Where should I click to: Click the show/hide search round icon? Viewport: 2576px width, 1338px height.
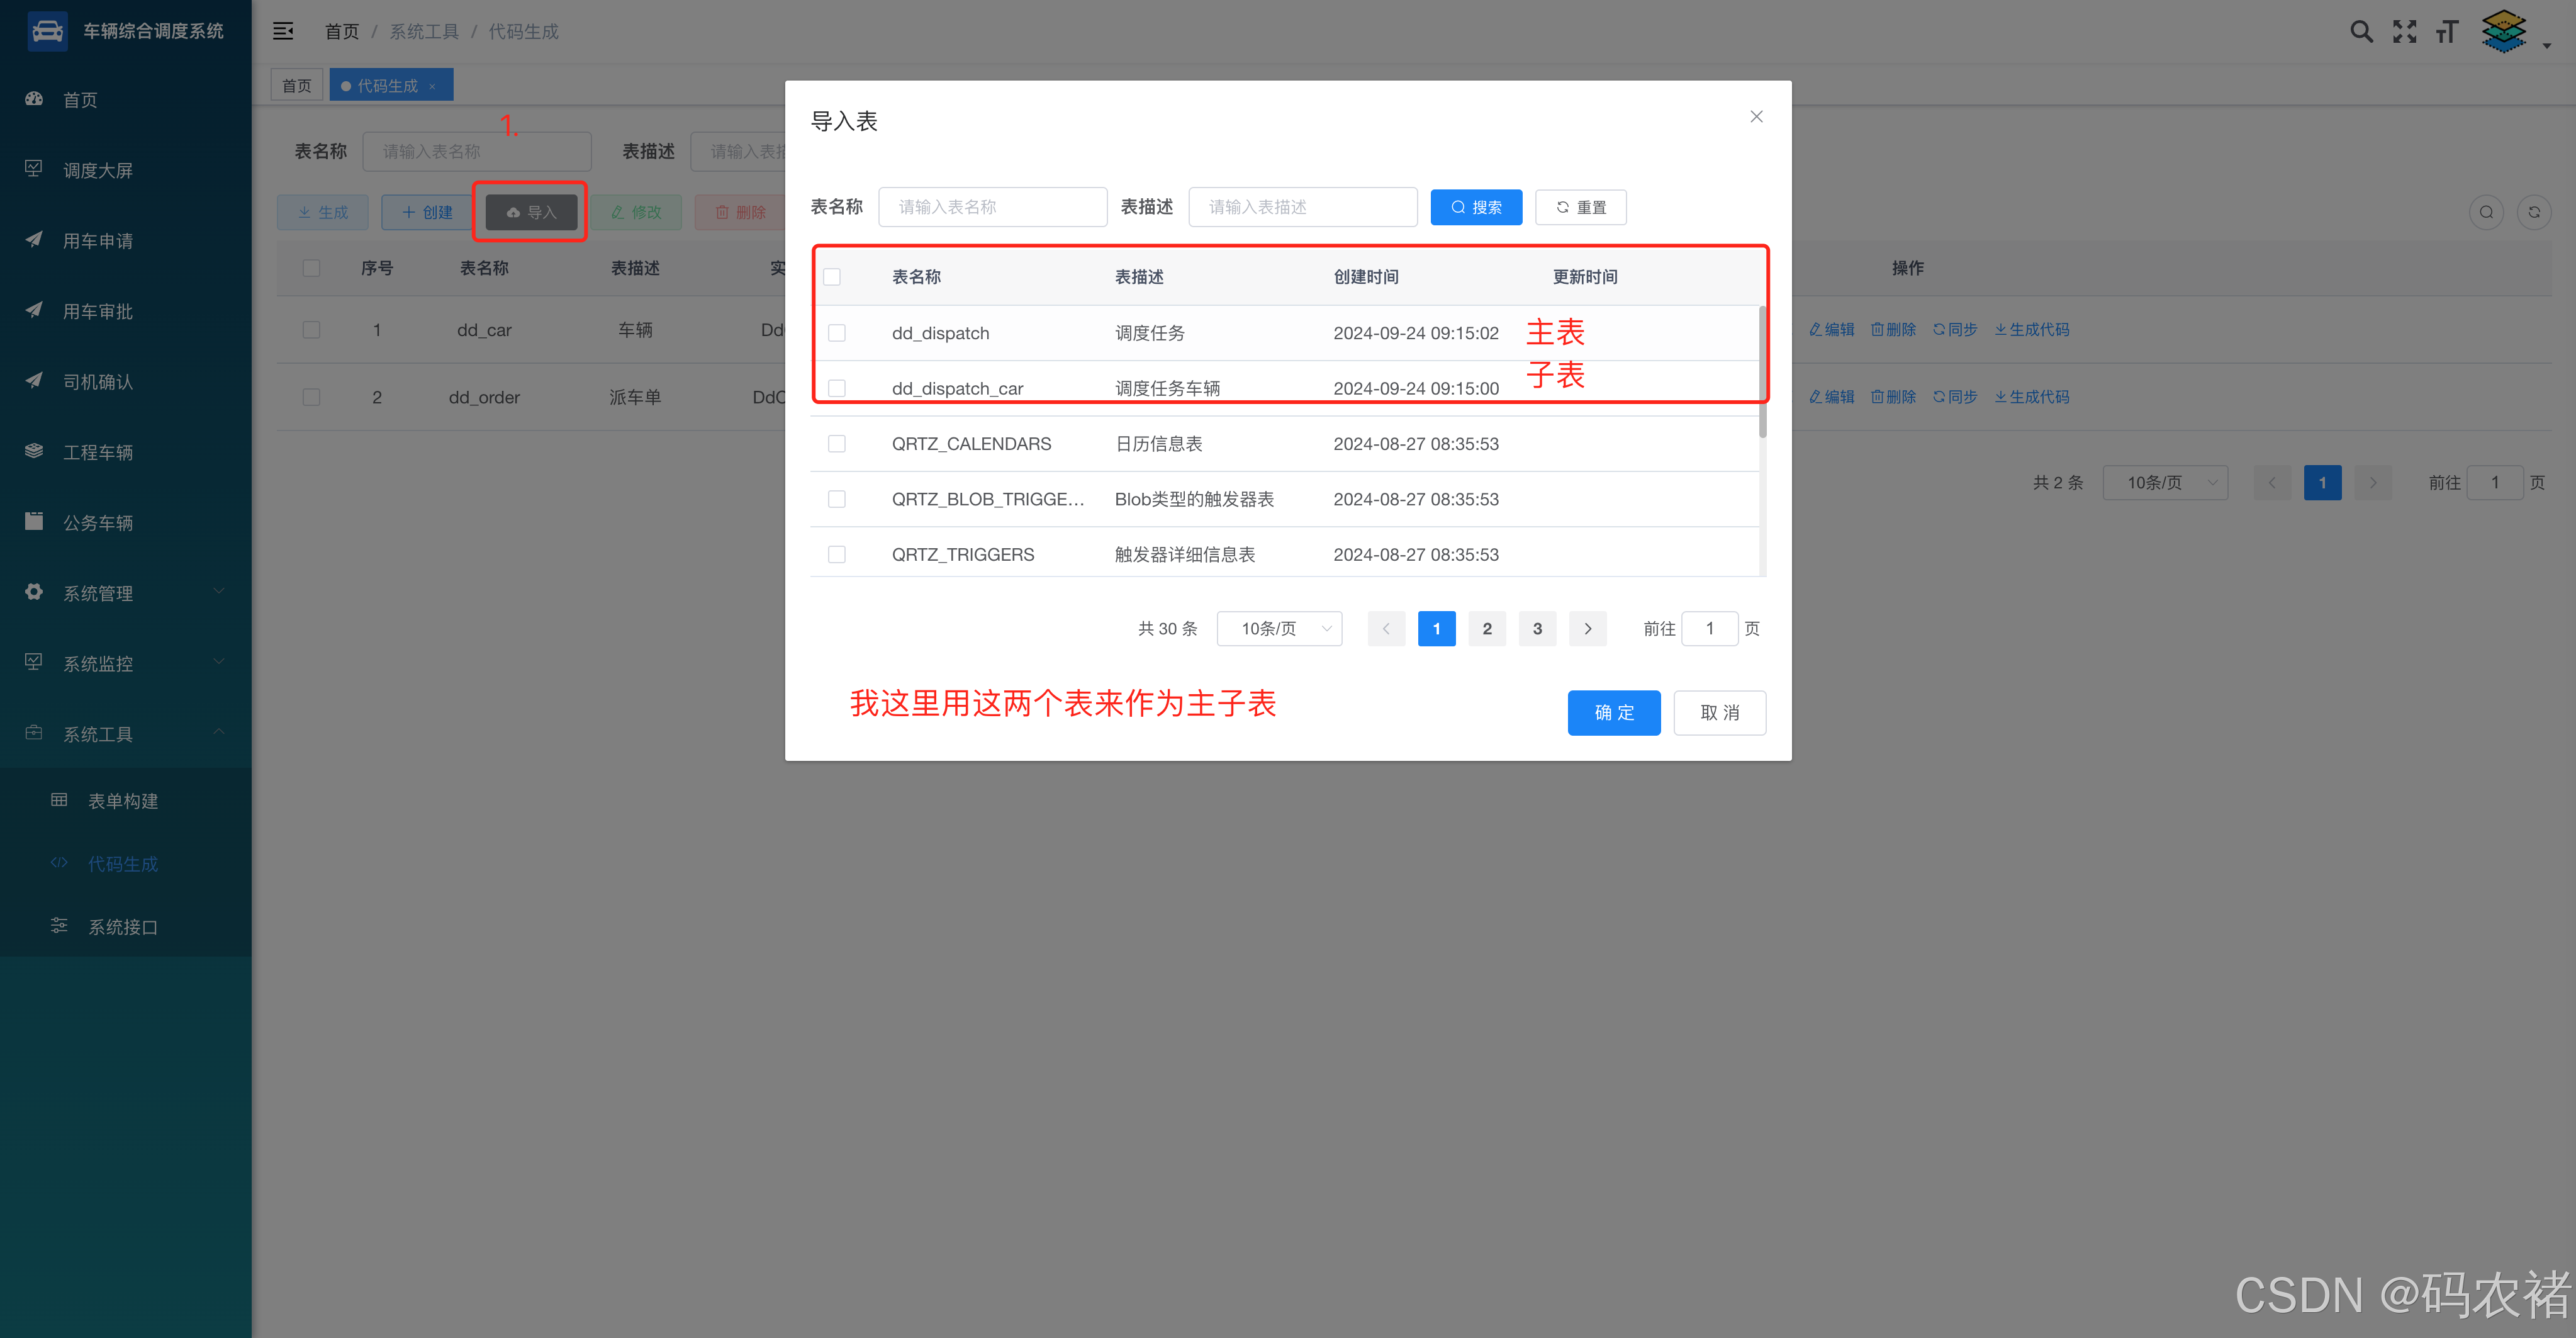coord(2486,212)
